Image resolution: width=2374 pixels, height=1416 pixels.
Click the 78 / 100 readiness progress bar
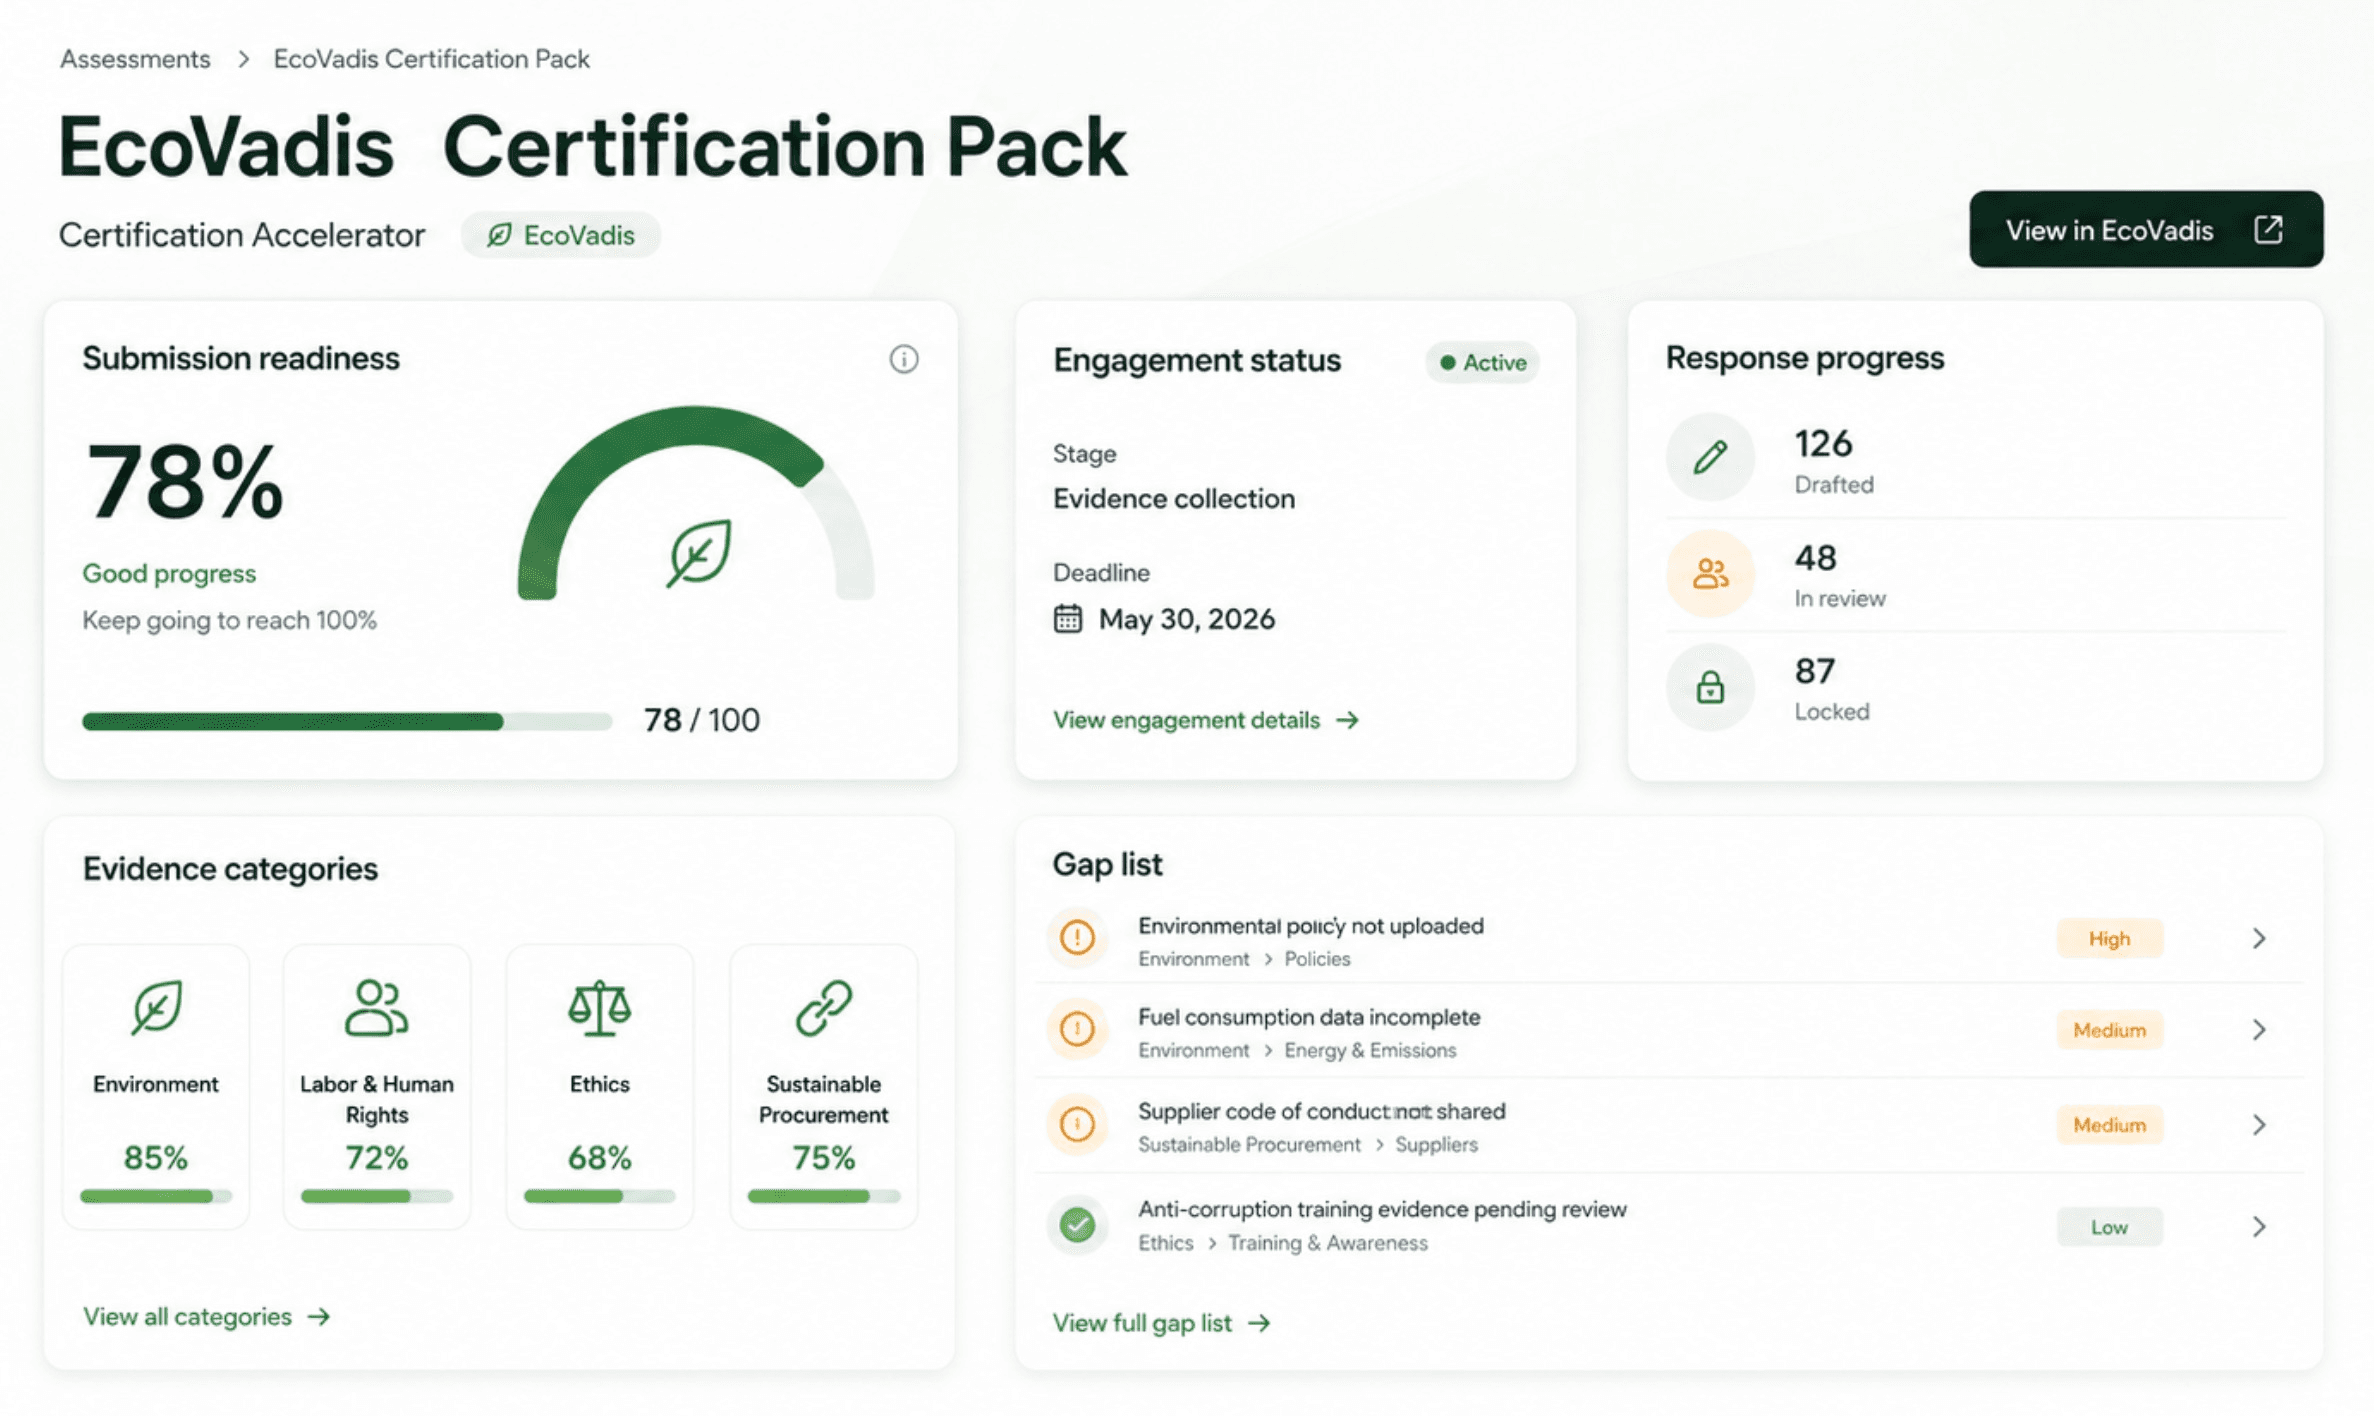tap(347, 721)
